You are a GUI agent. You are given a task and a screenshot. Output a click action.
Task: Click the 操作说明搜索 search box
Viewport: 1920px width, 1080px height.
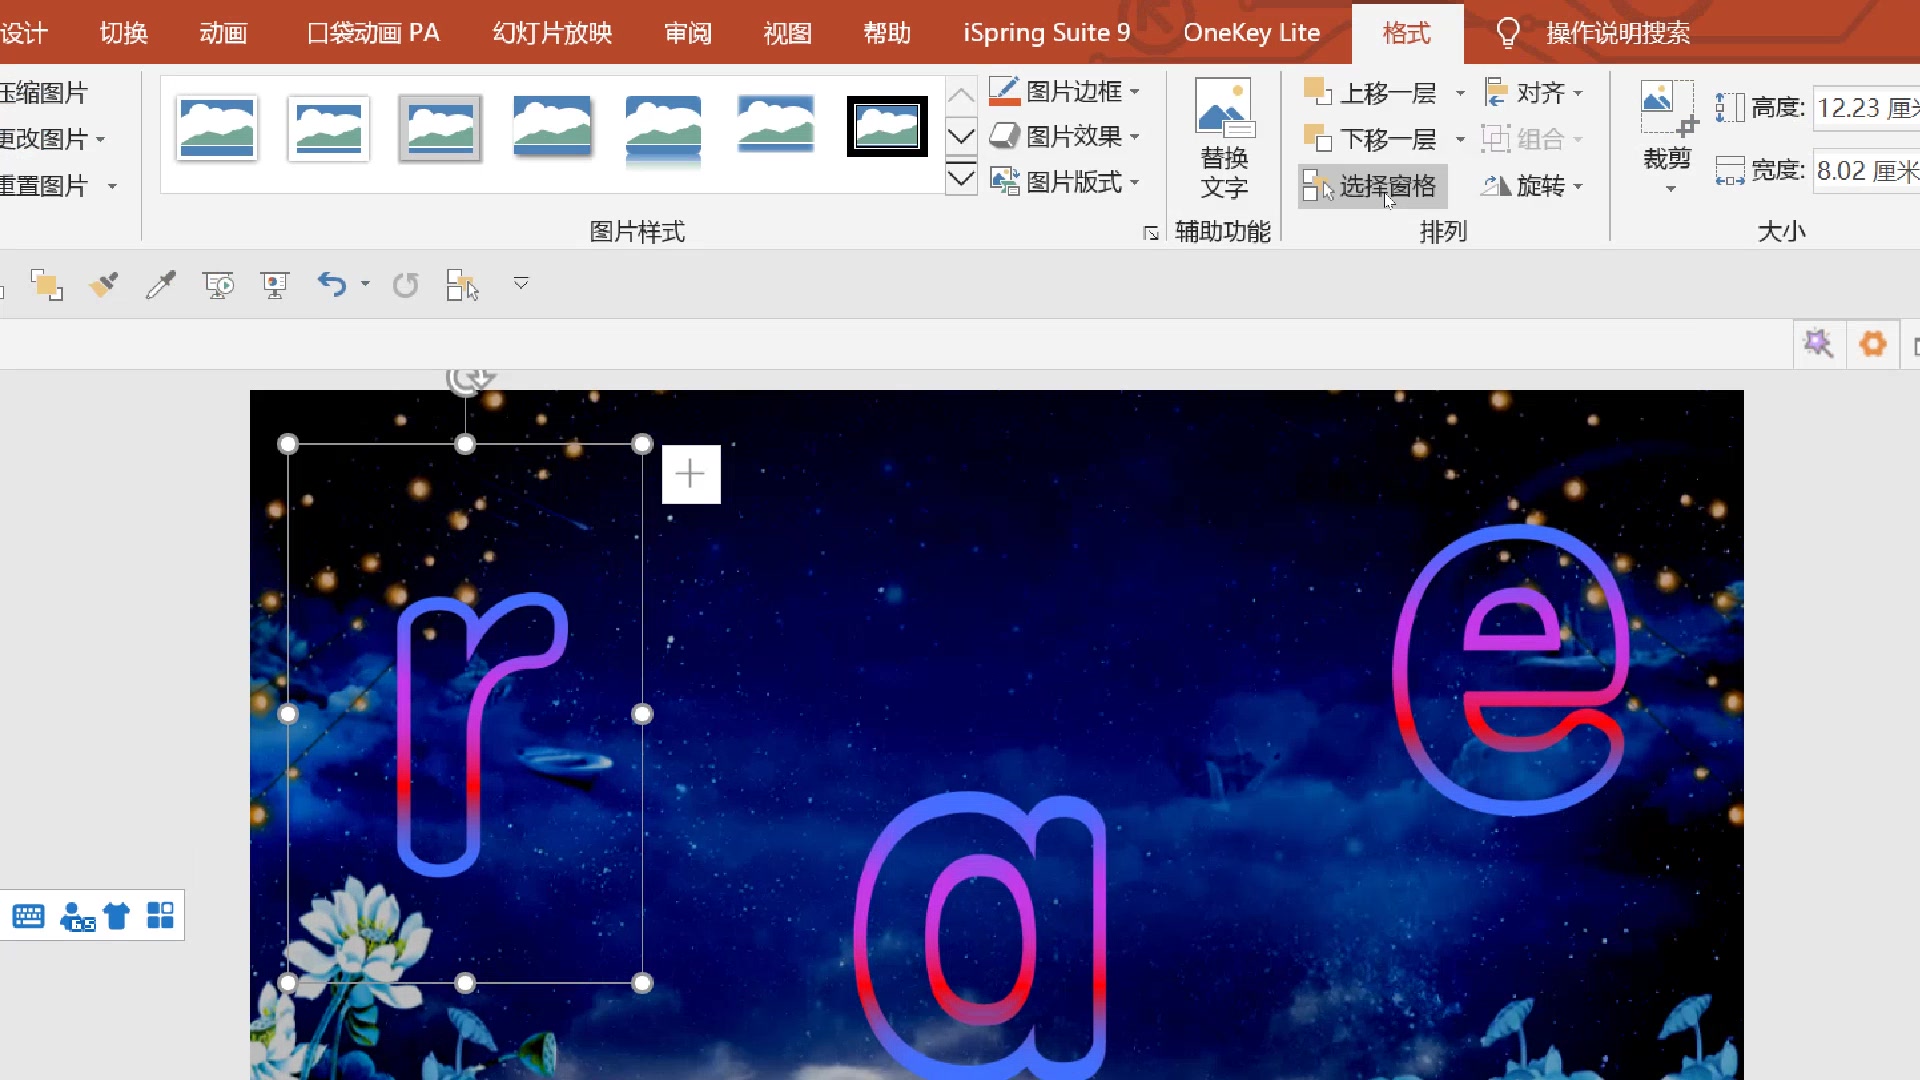[1617, 33]
